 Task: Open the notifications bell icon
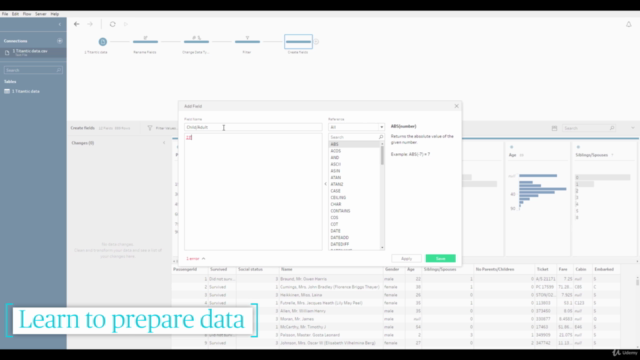pyautogui.click(x=629, y=24)
